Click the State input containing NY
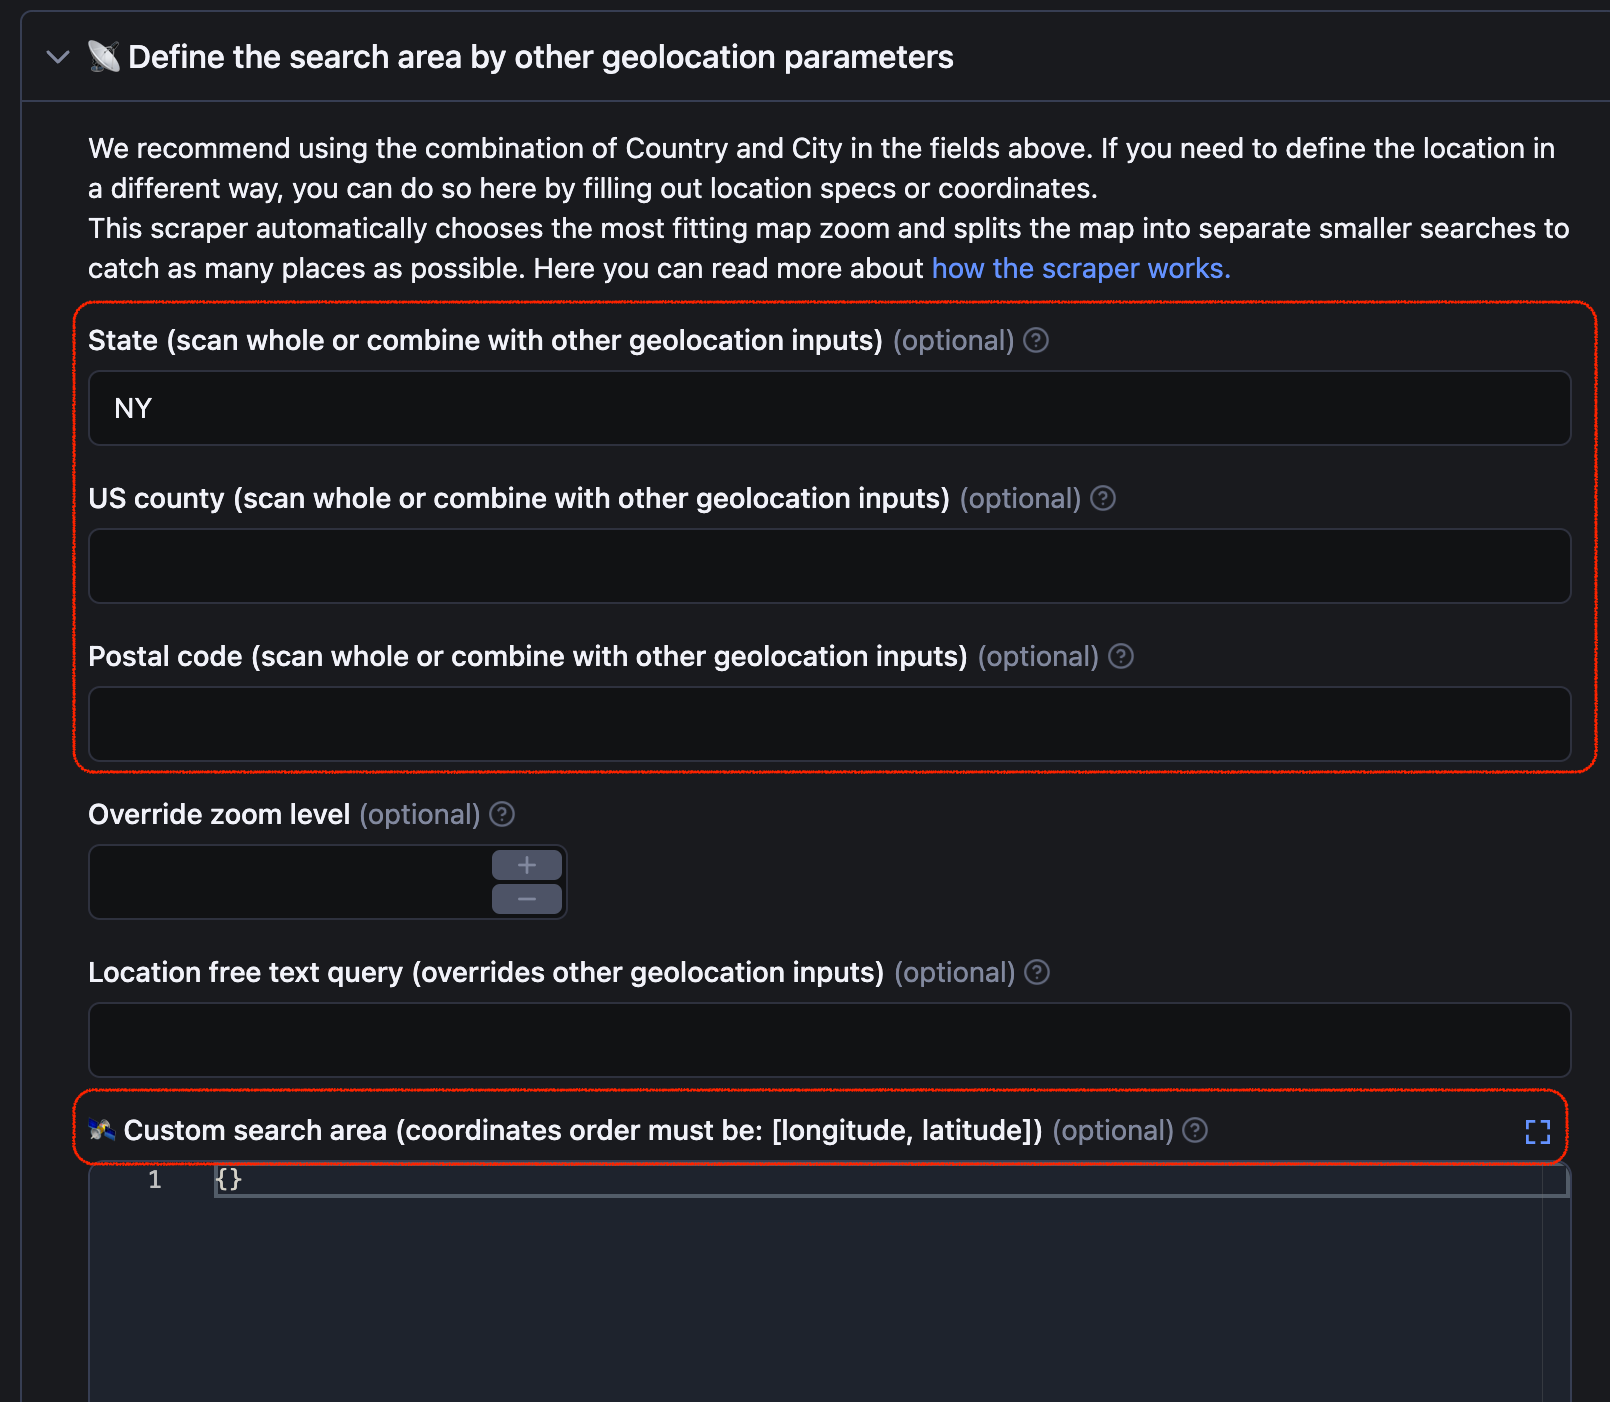Image resolution: width=1610 pixels, height=1402 pixels. pyautogui.click(x=829, y=408)
